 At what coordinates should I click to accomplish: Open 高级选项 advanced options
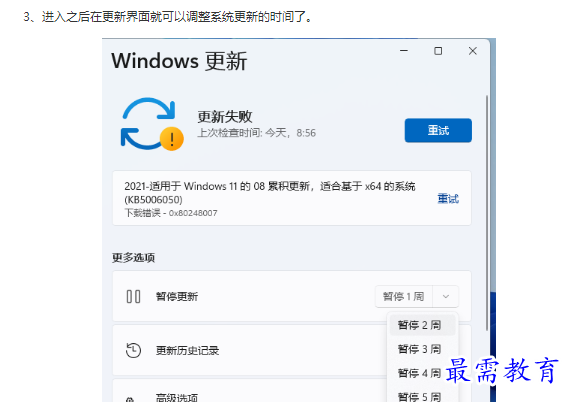click(250, 391)
